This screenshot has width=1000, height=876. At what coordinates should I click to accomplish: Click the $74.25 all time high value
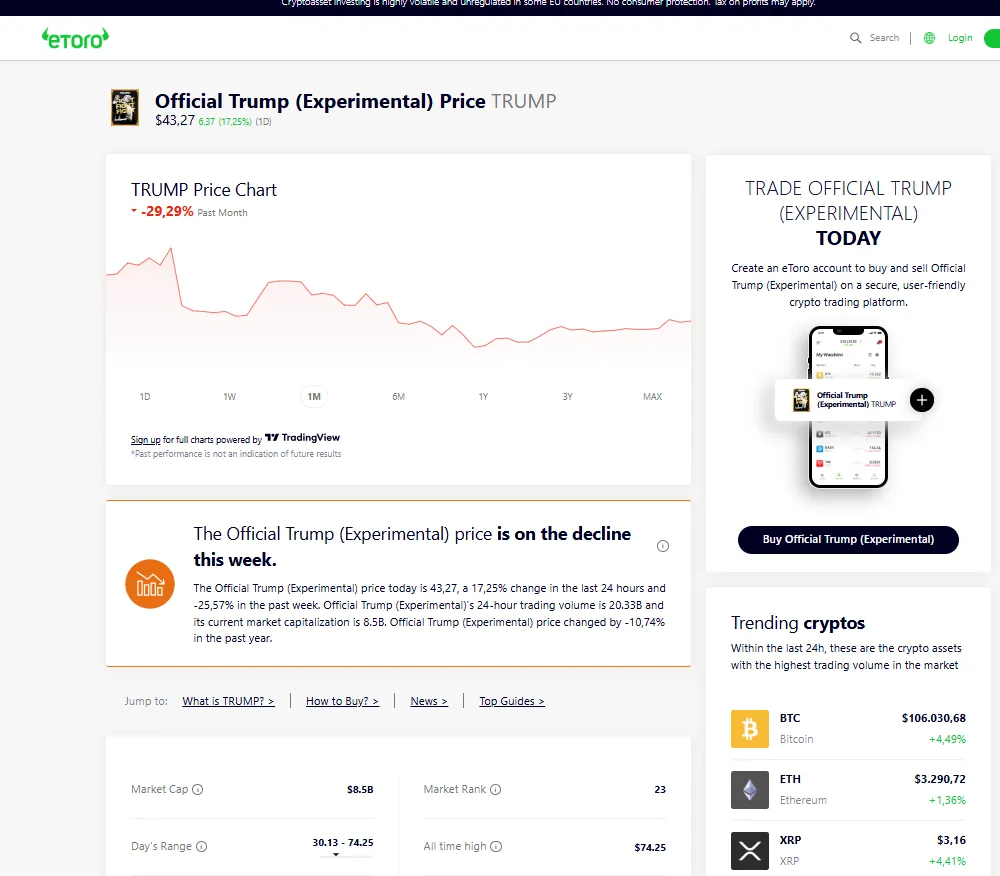[650, 847]
